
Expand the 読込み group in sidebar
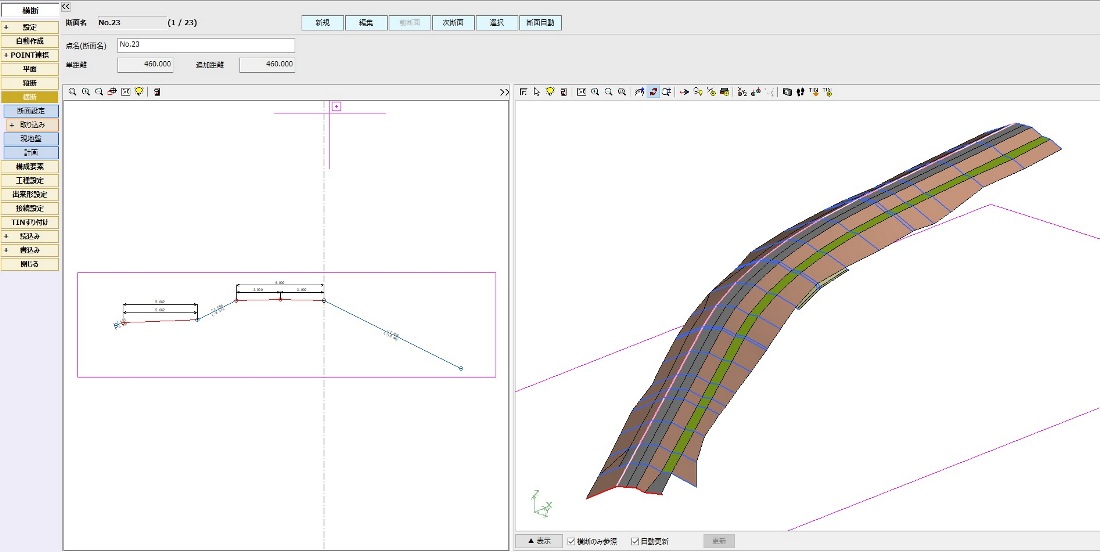tap(6, 236)
